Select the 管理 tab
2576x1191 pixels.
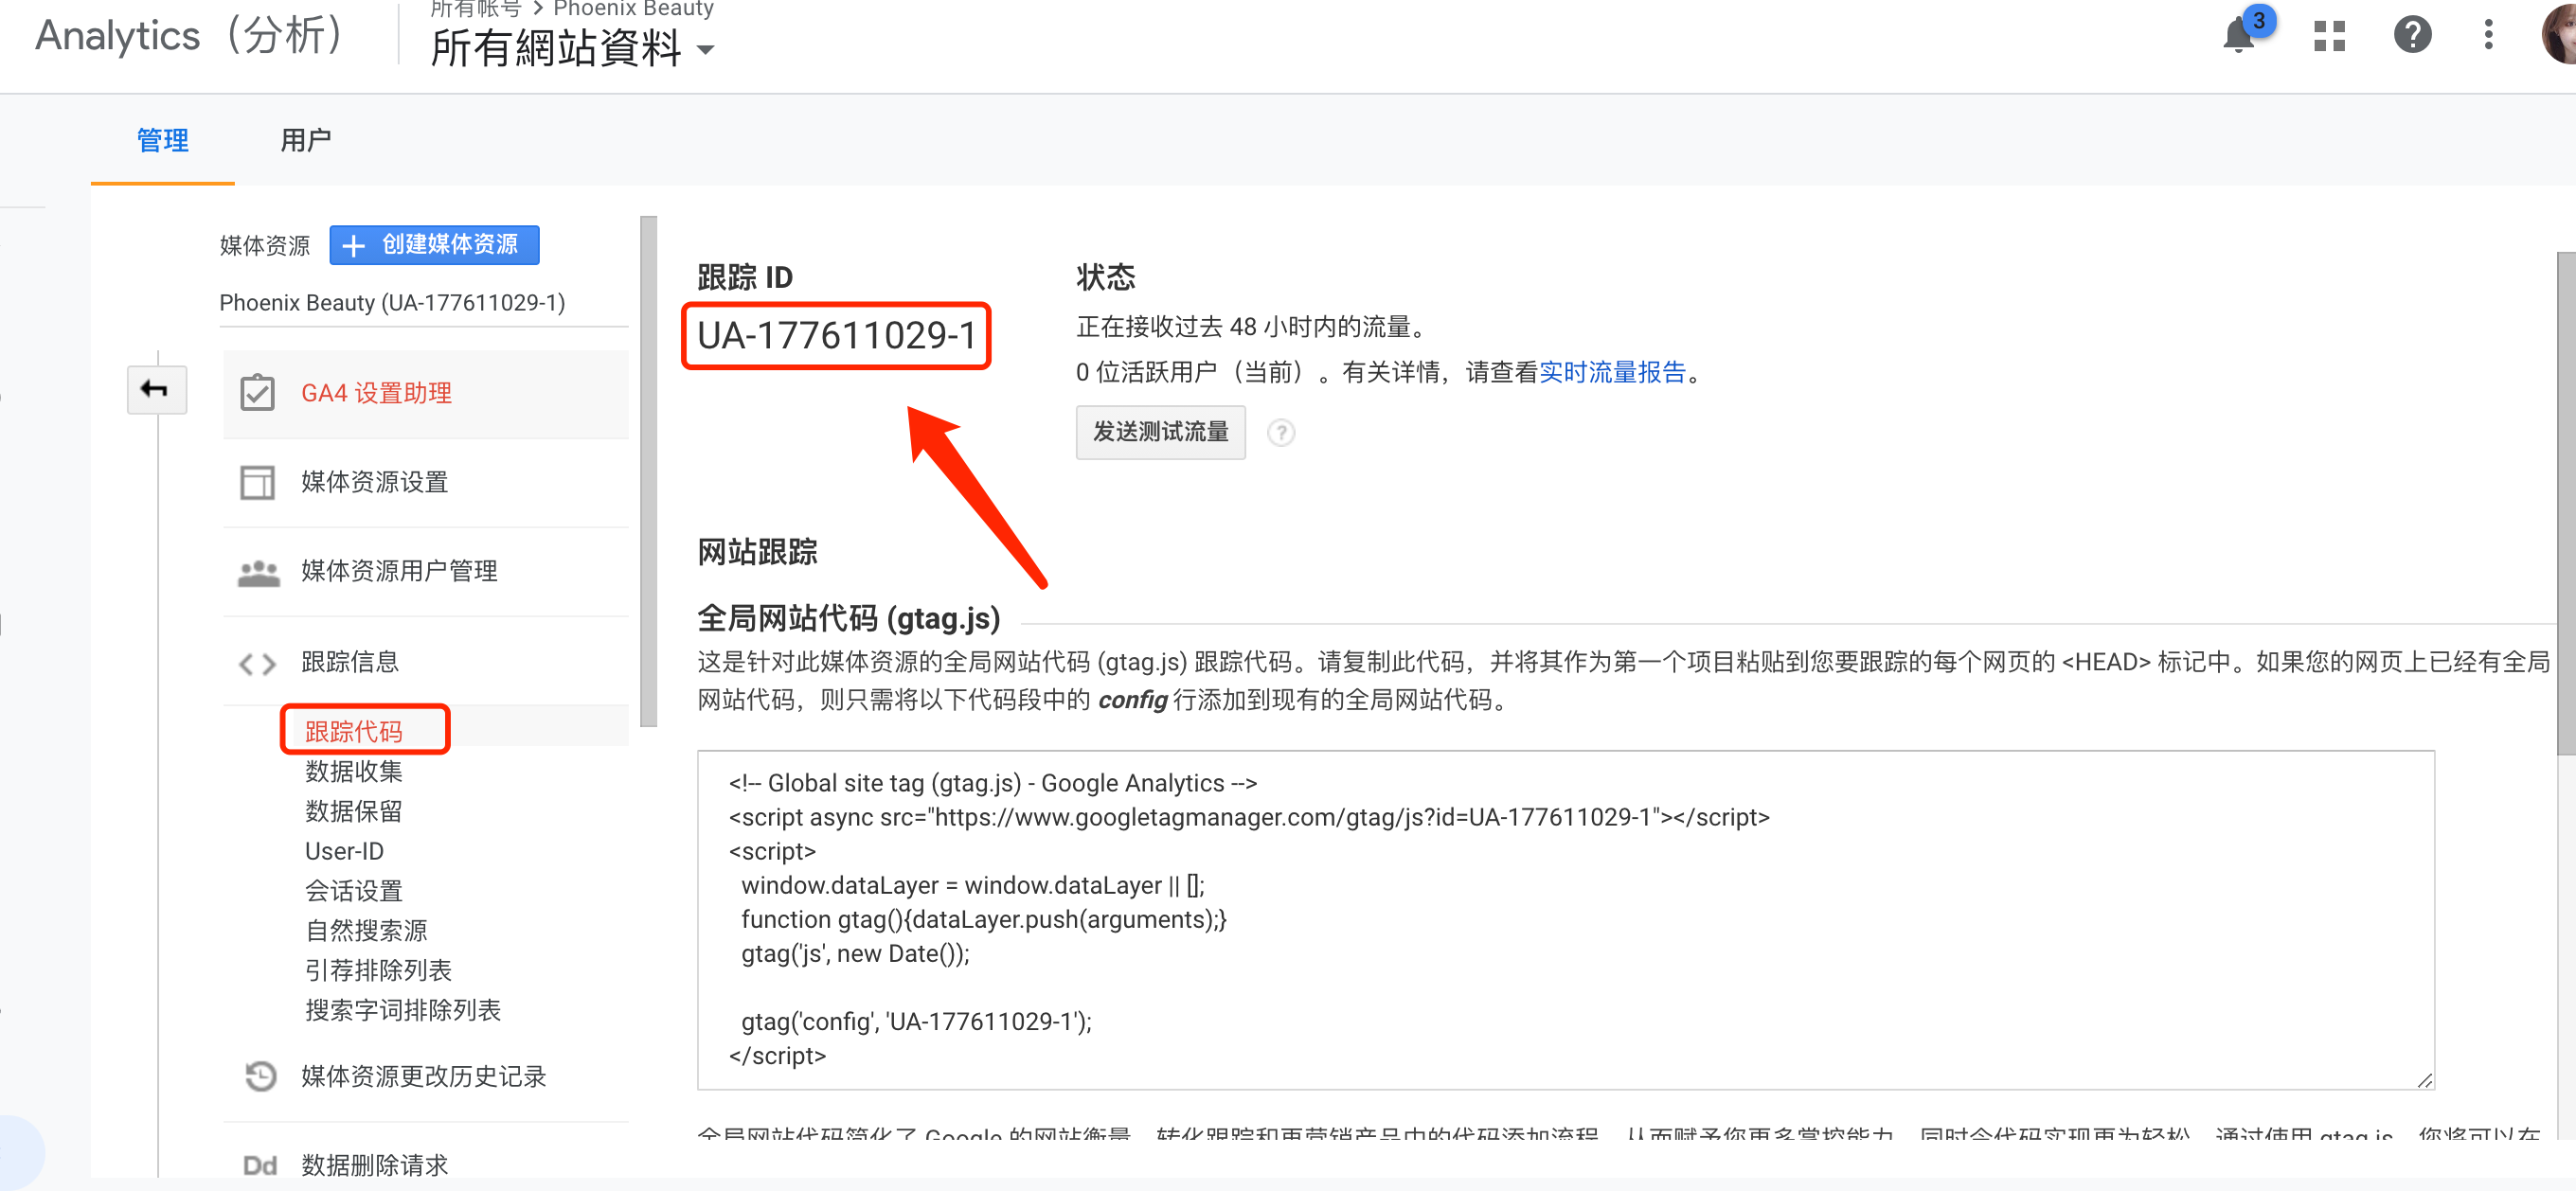pyautogui.click(x=162, y=140)
